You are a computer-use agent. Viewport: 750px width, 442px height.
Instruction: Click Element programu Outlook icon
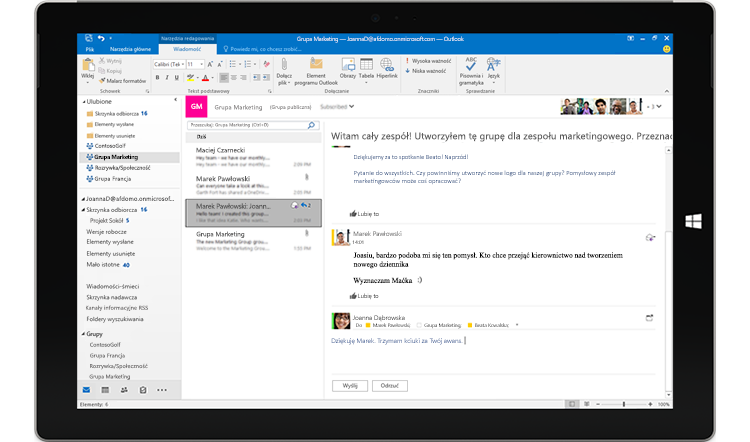(x=316, y=65)
